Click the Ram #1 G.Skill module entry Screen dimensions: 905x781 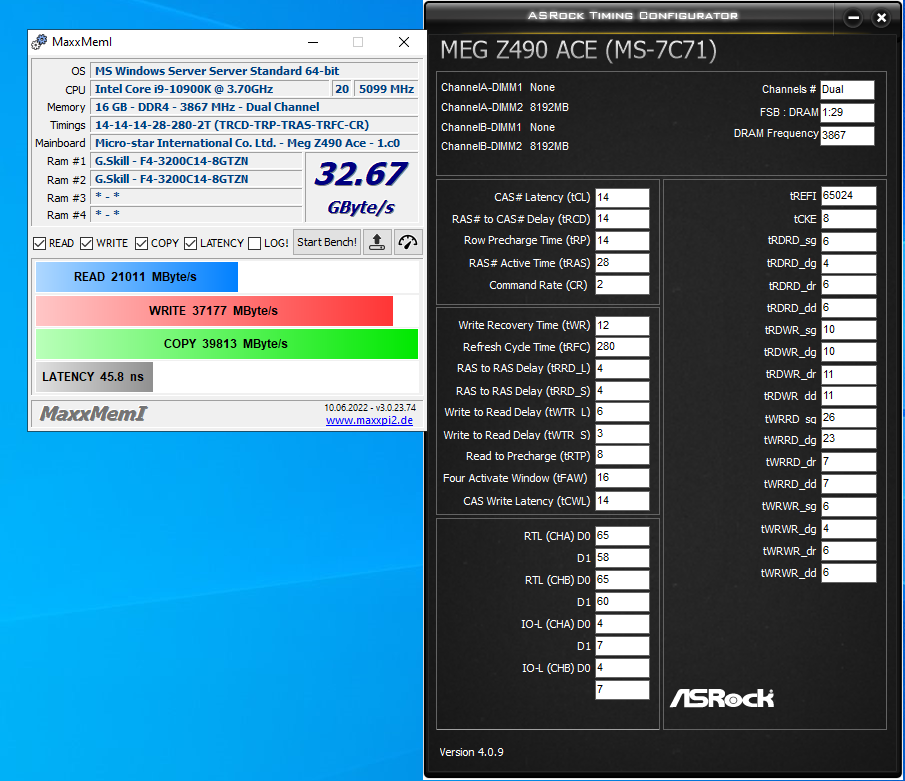click(196, 161)
